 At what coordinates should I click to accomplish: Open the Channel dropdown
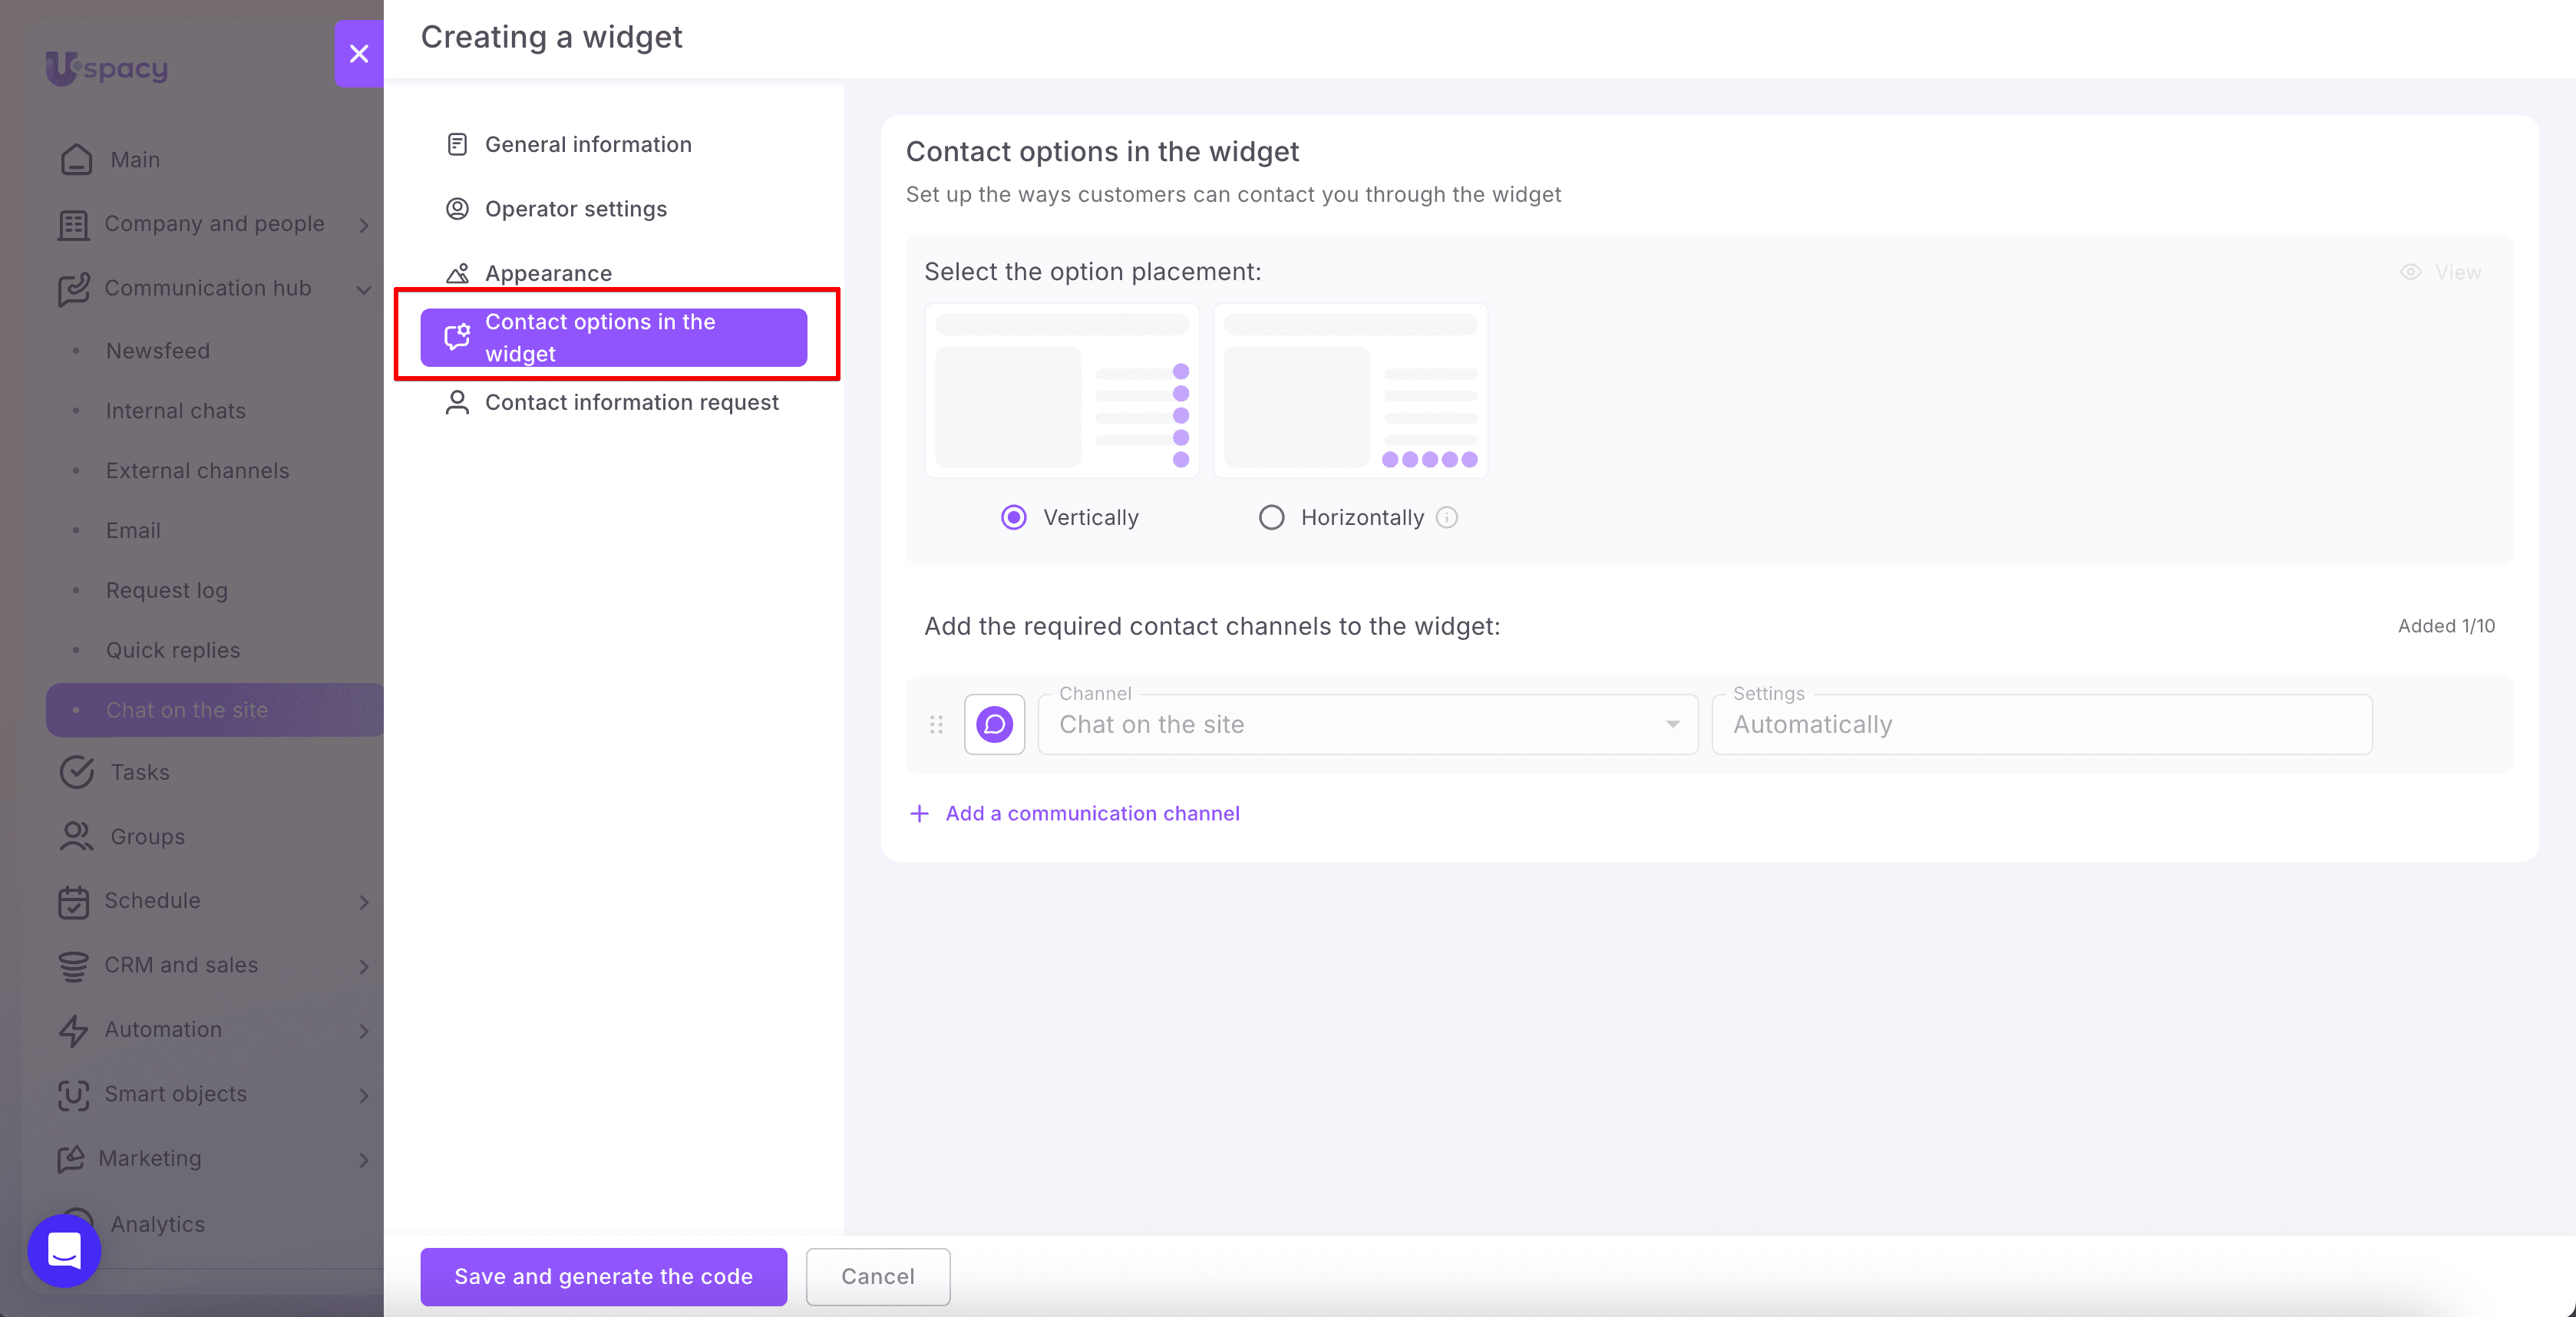pos(1368,724)
